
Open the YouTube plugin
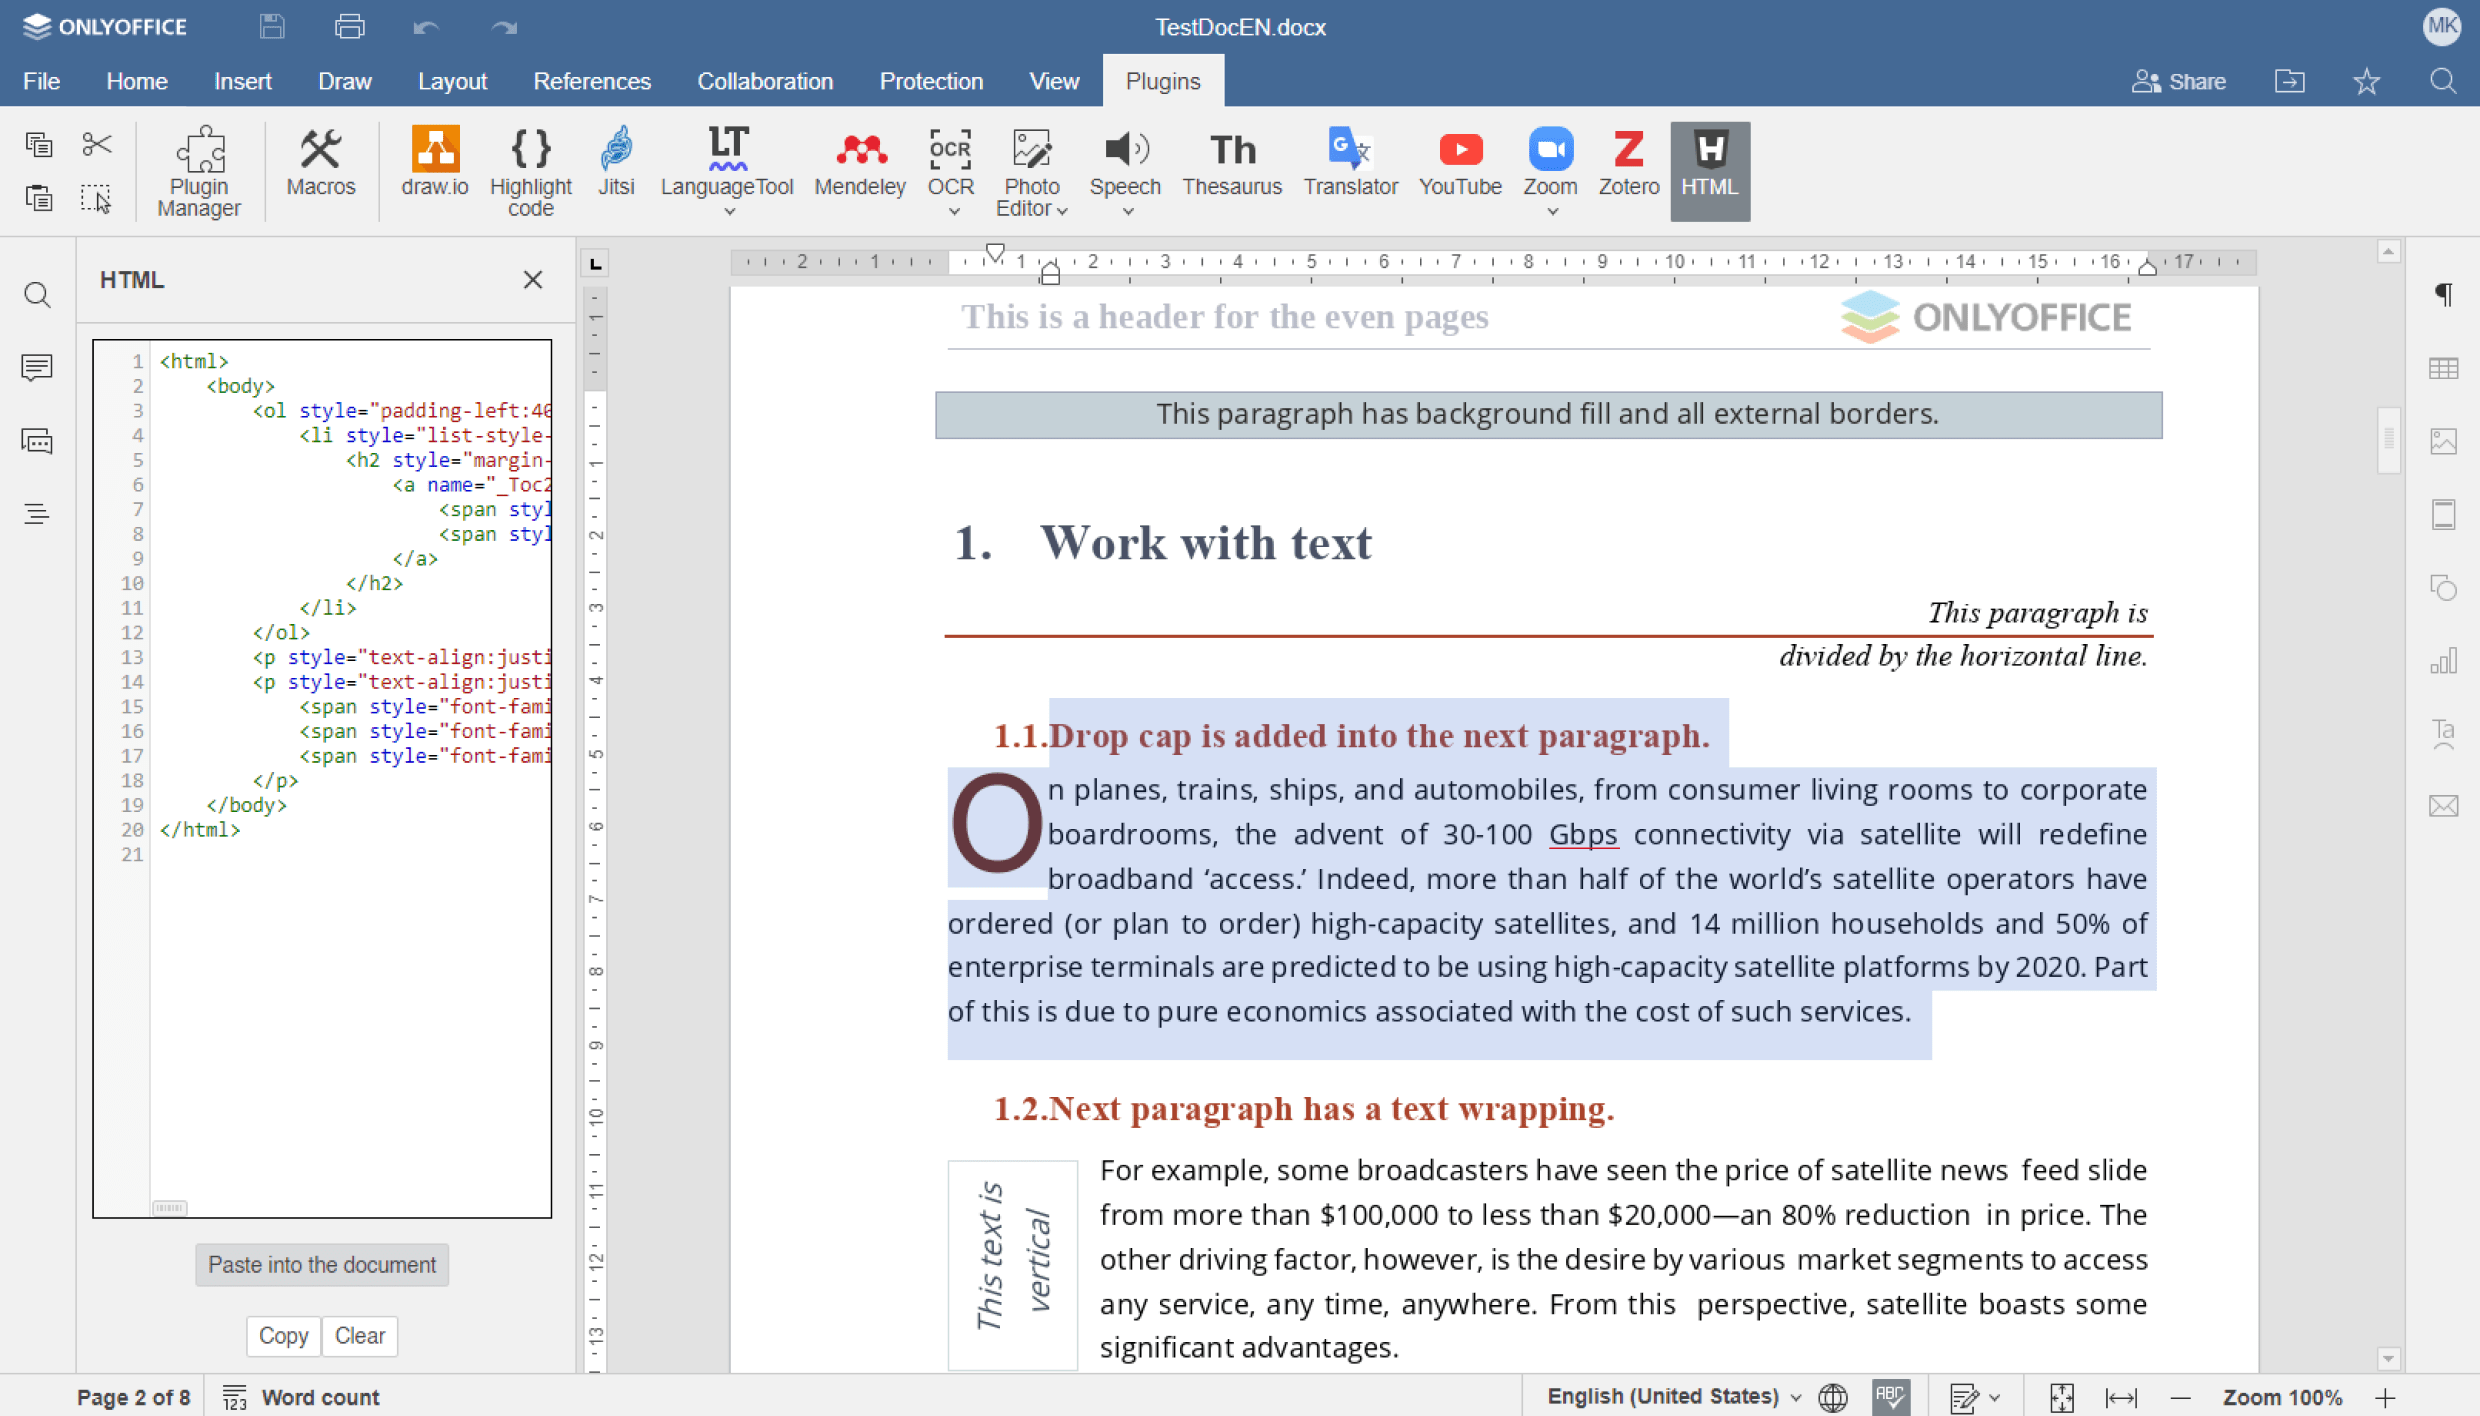(x=1459, y=163)
